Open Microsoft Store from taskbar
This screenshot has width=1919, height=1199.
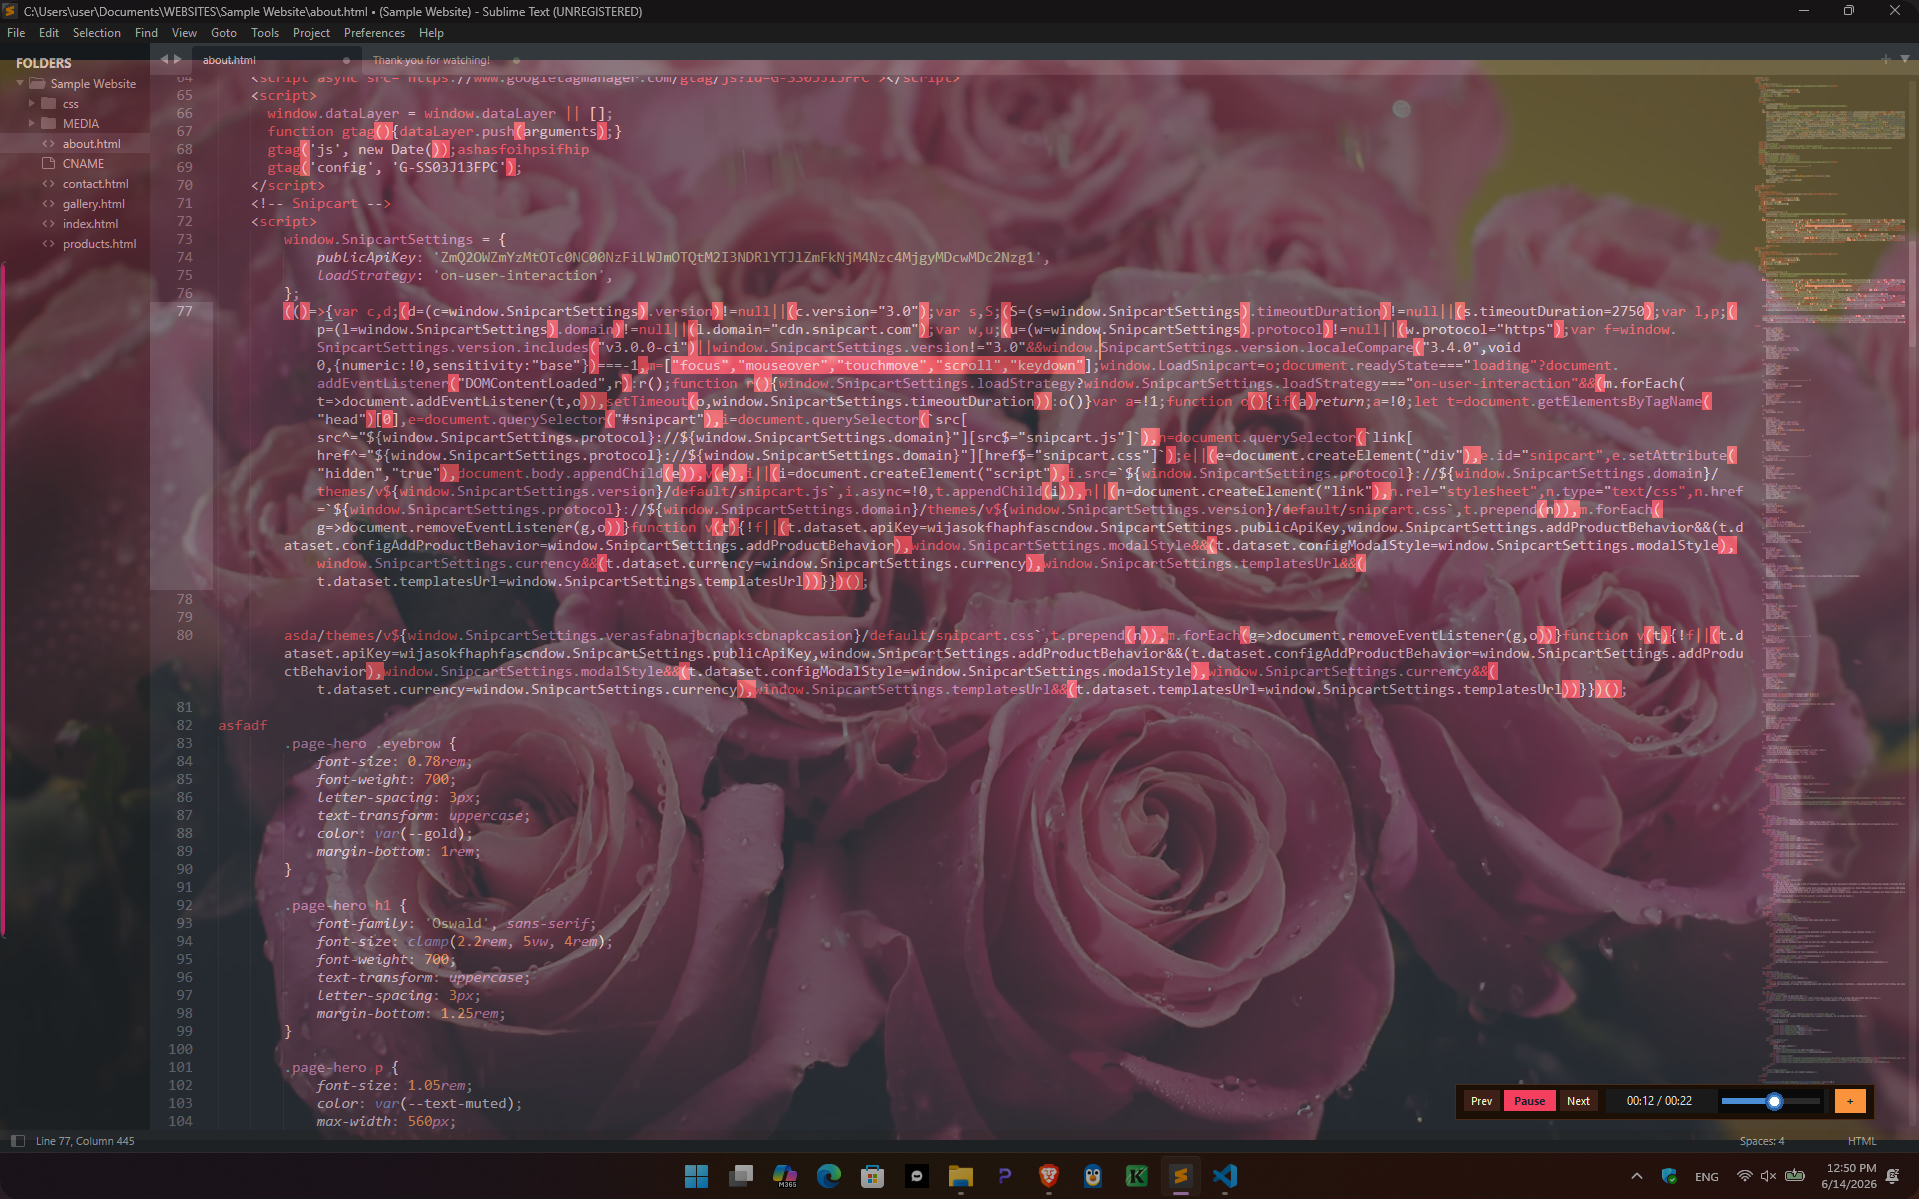872,1176
